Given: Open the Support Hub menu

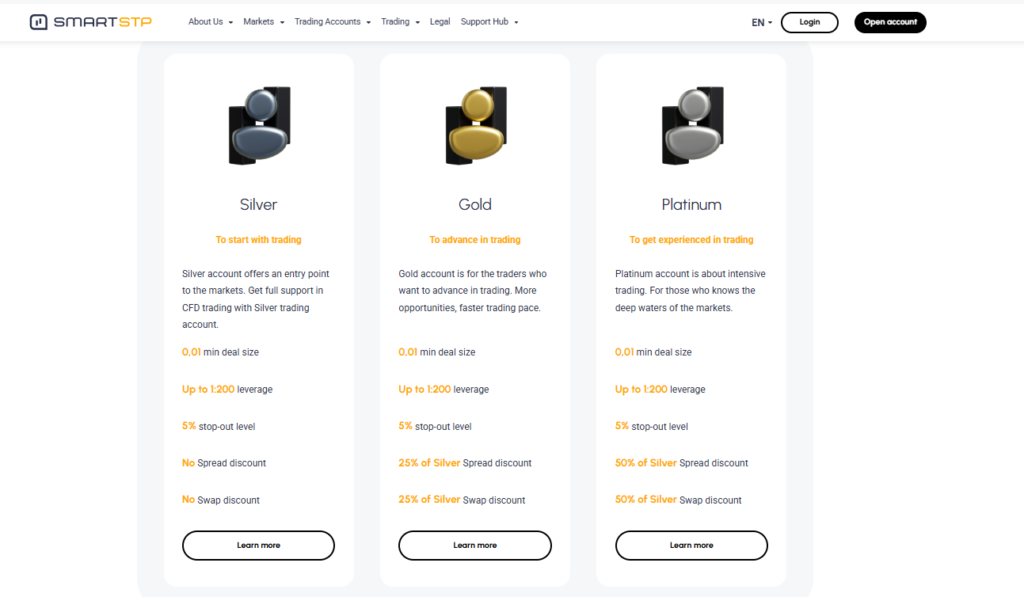Looking at the screenshot, I should tap(488, 21).
